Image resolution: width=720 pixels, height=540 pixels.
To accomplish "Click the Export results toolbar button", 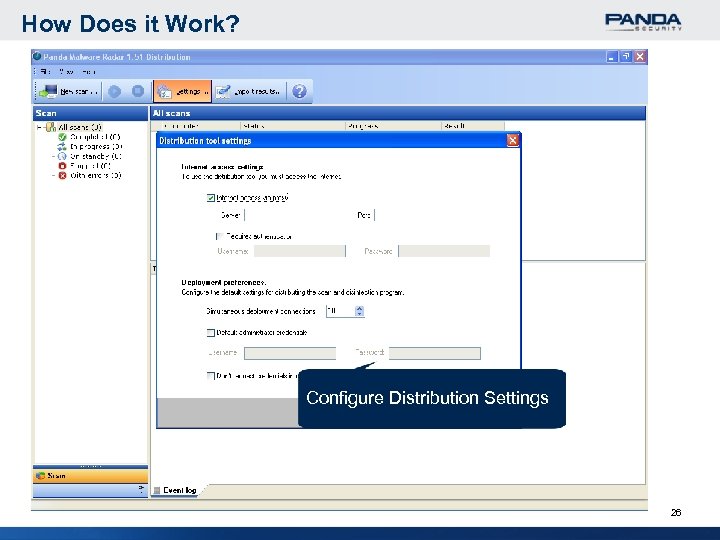I will tap(248, 91).
